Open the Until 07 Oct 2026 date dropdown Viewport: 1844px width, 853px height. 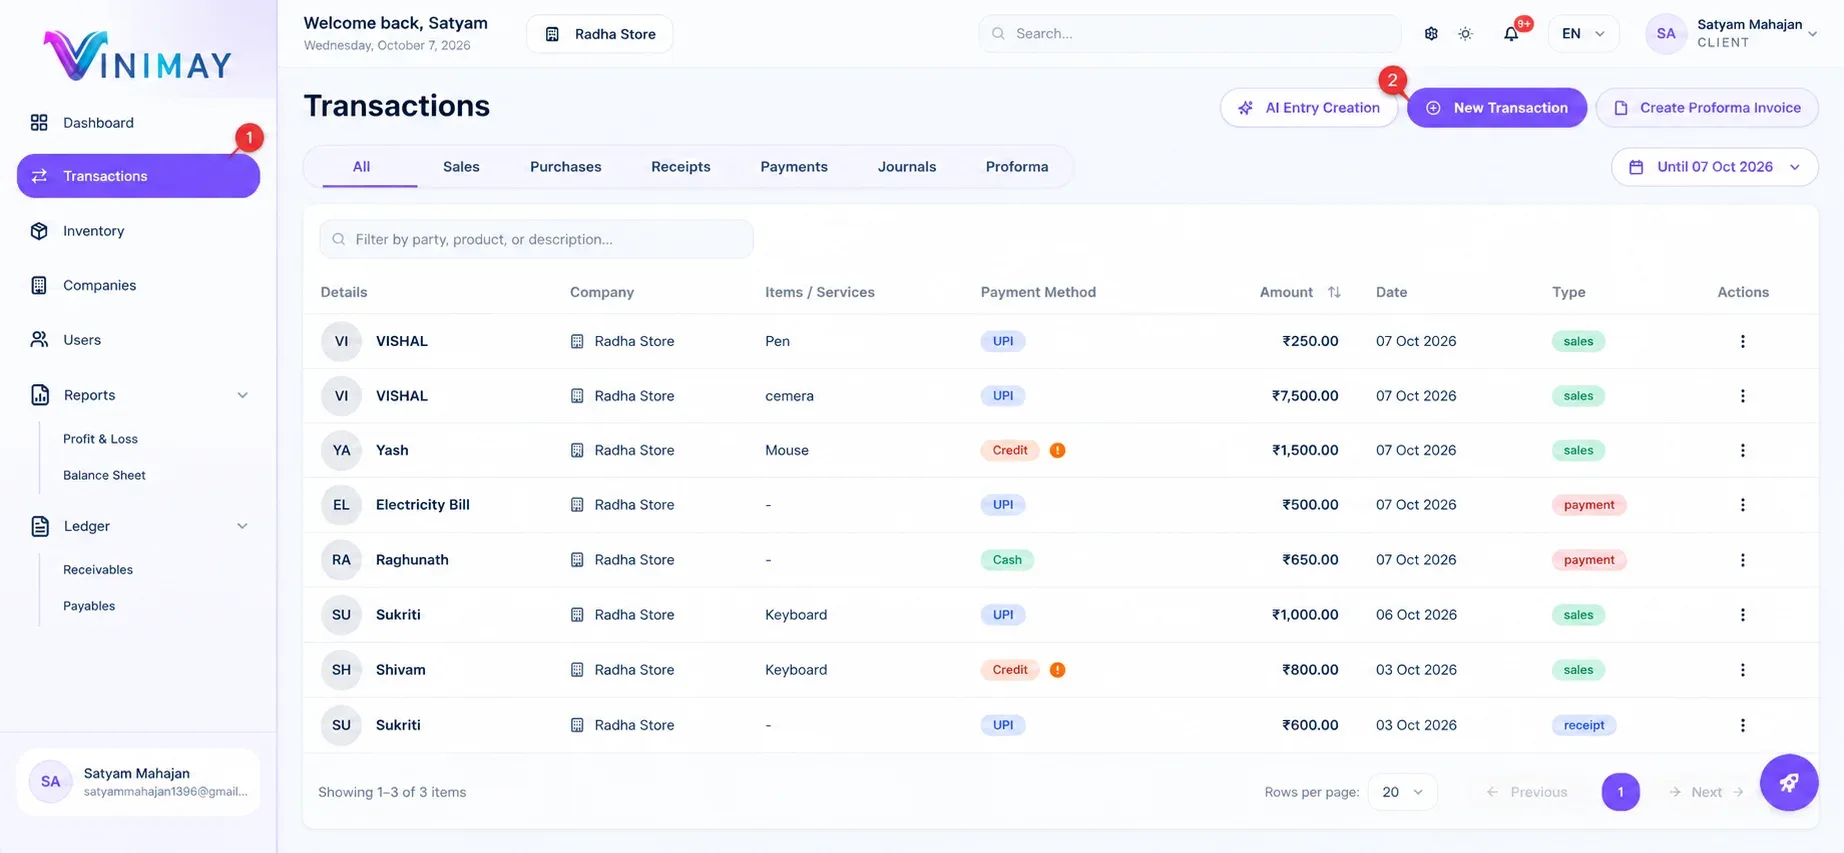pyautogui.click(x=1714, y=167)
